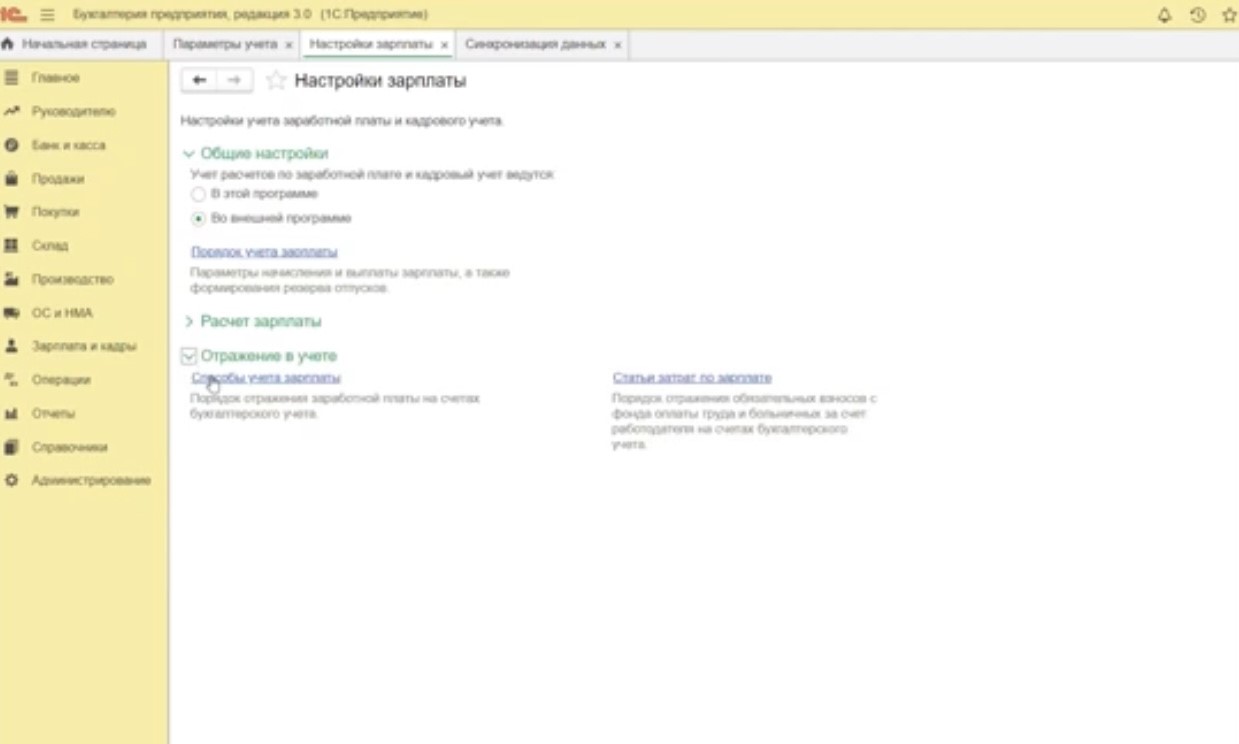The image size is (1239, 744).
Task: Select the 'Во внешней программе' radio button
Action: pos(198,219)
